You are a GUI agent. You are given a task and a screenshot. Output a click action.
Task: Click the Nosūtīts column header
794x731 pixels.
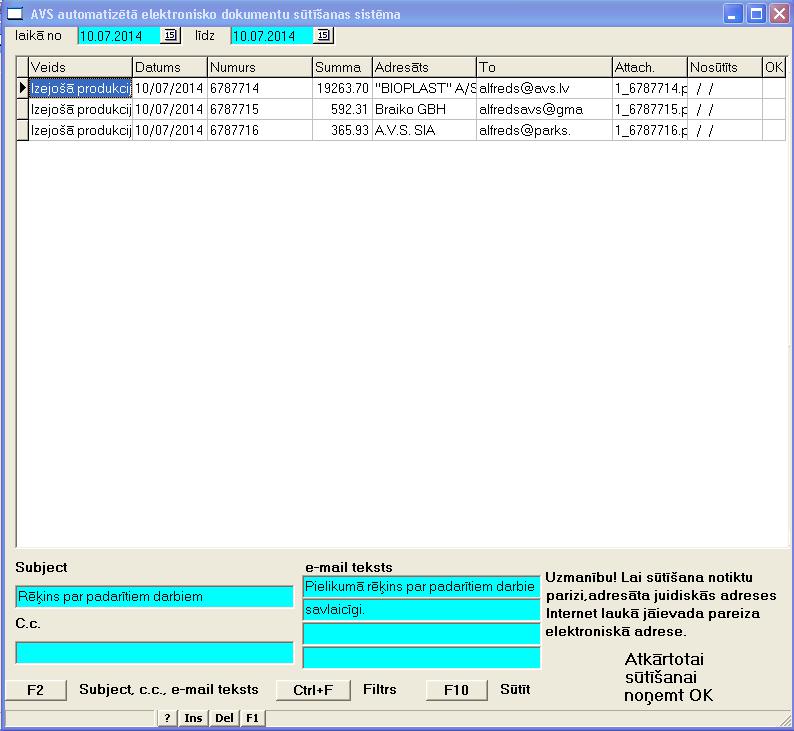(725, 67)
